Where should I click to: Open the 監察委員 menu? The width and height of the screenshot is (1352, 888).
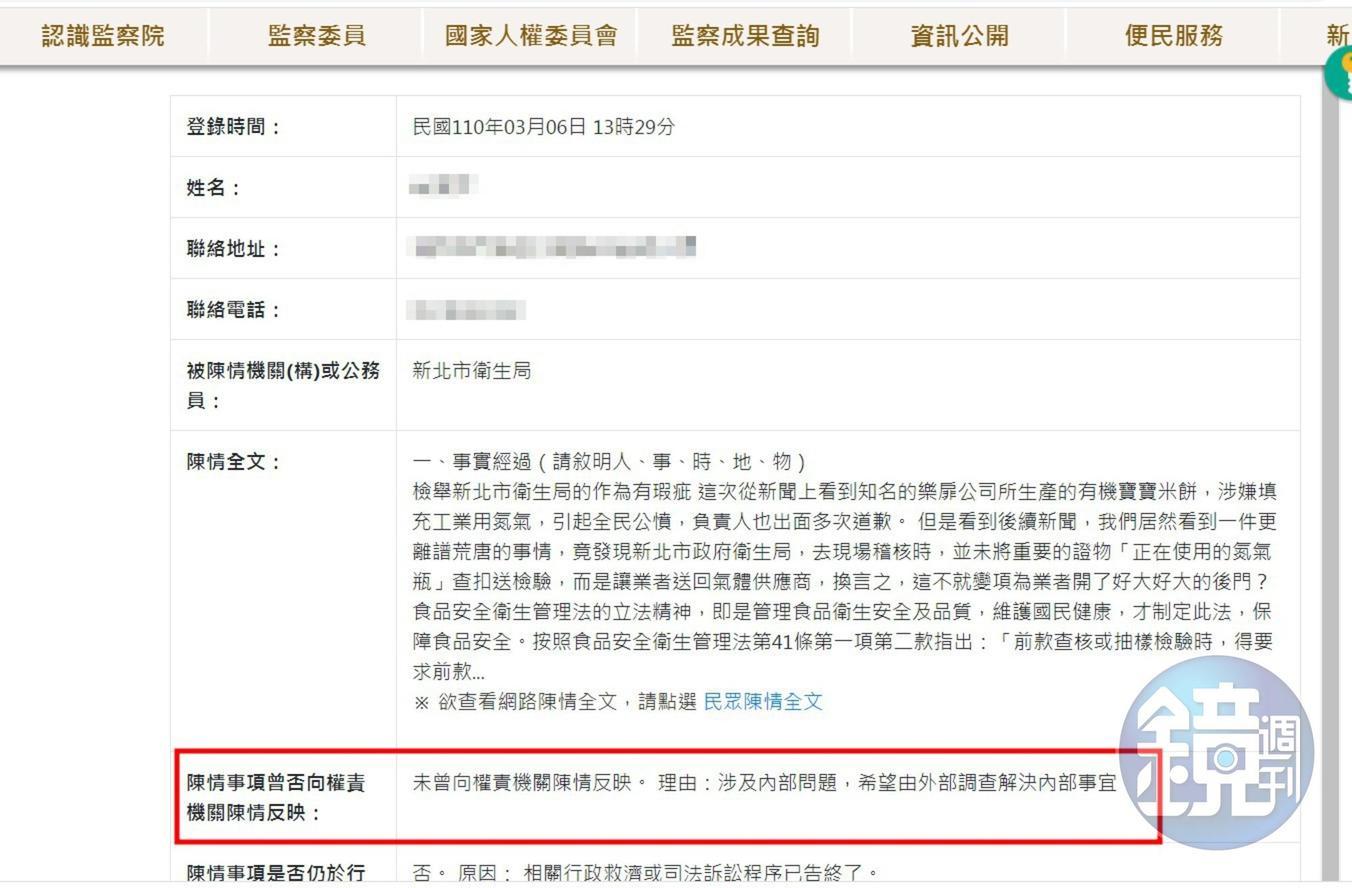[317, 36]
